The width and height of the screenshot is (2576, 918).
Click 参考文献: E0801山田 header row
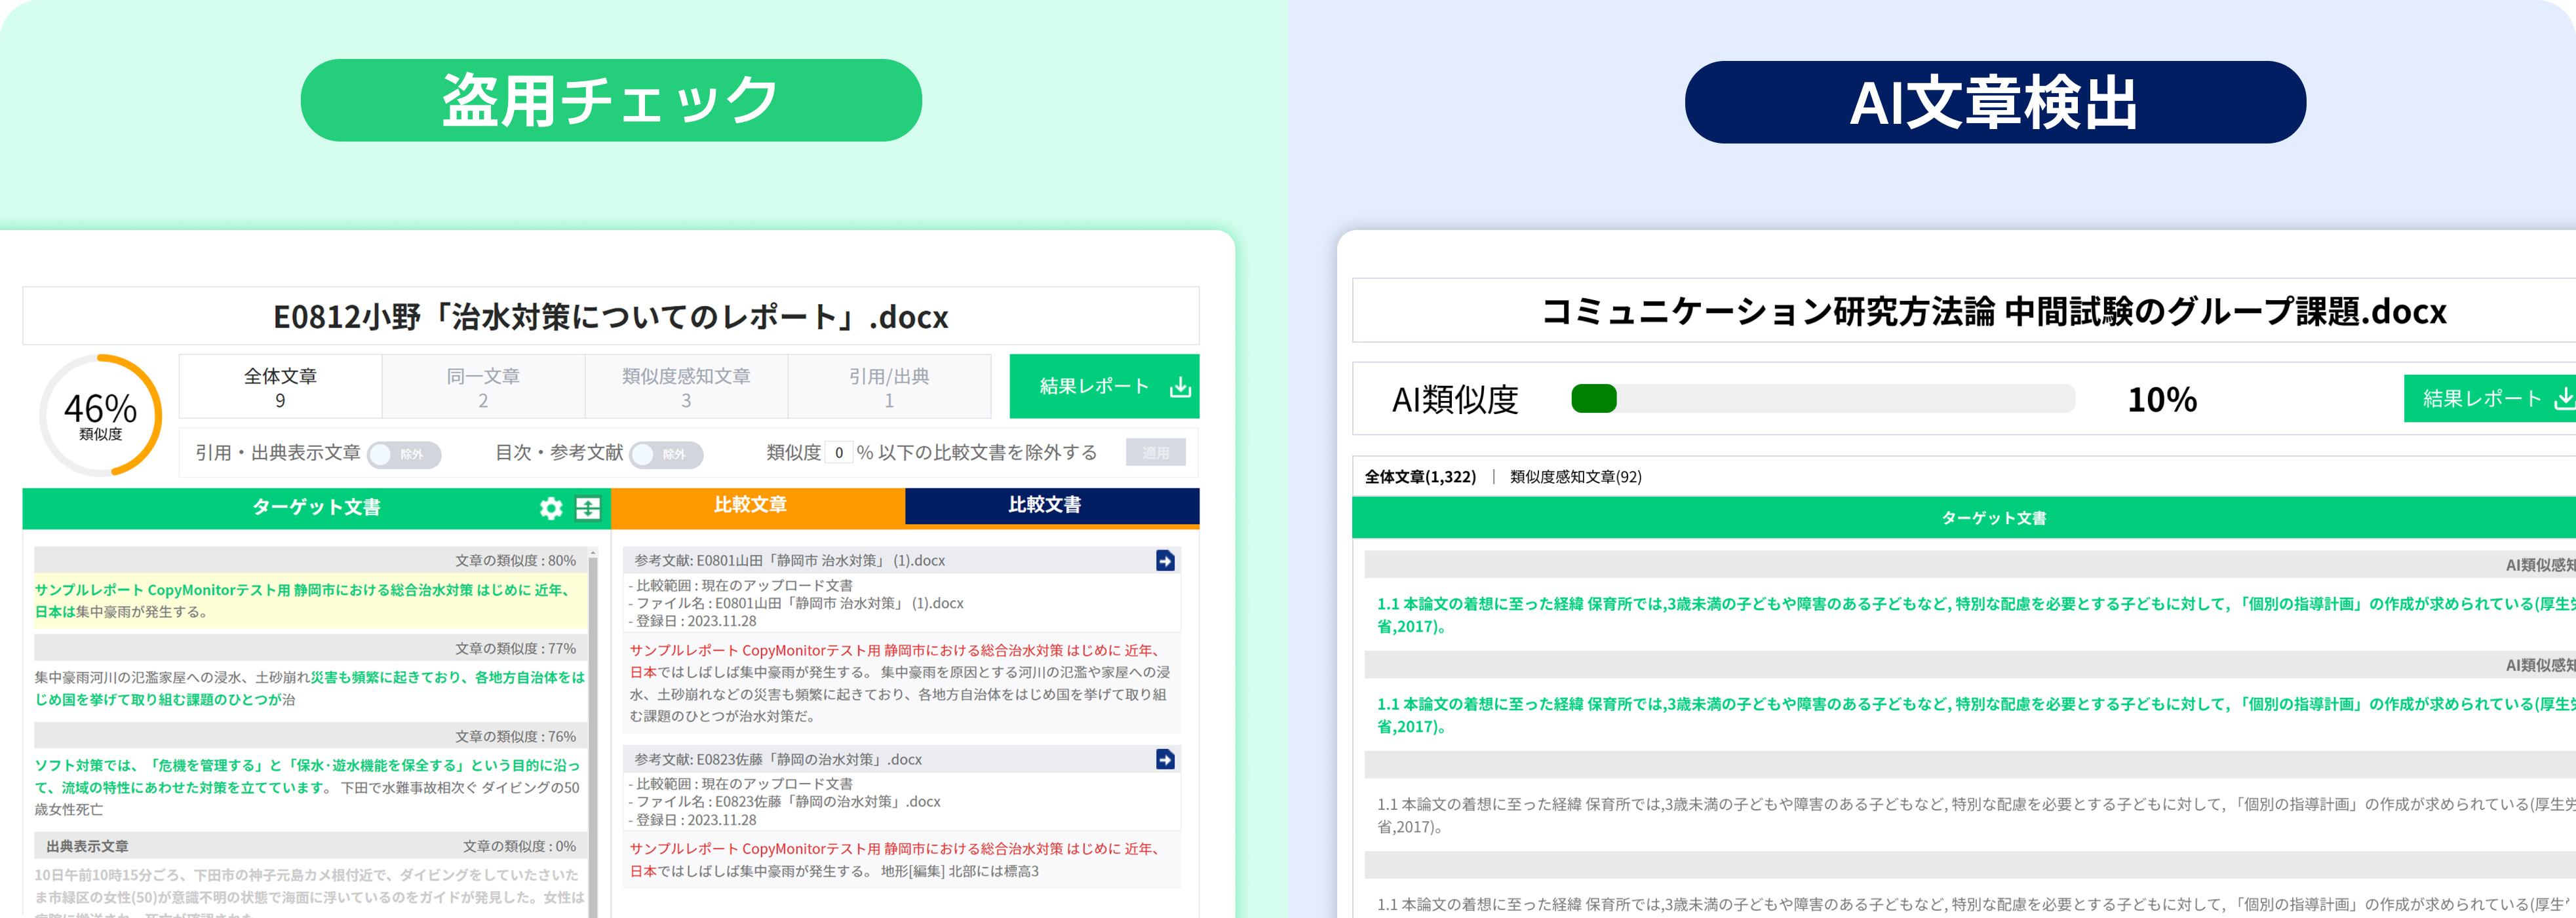901,561
